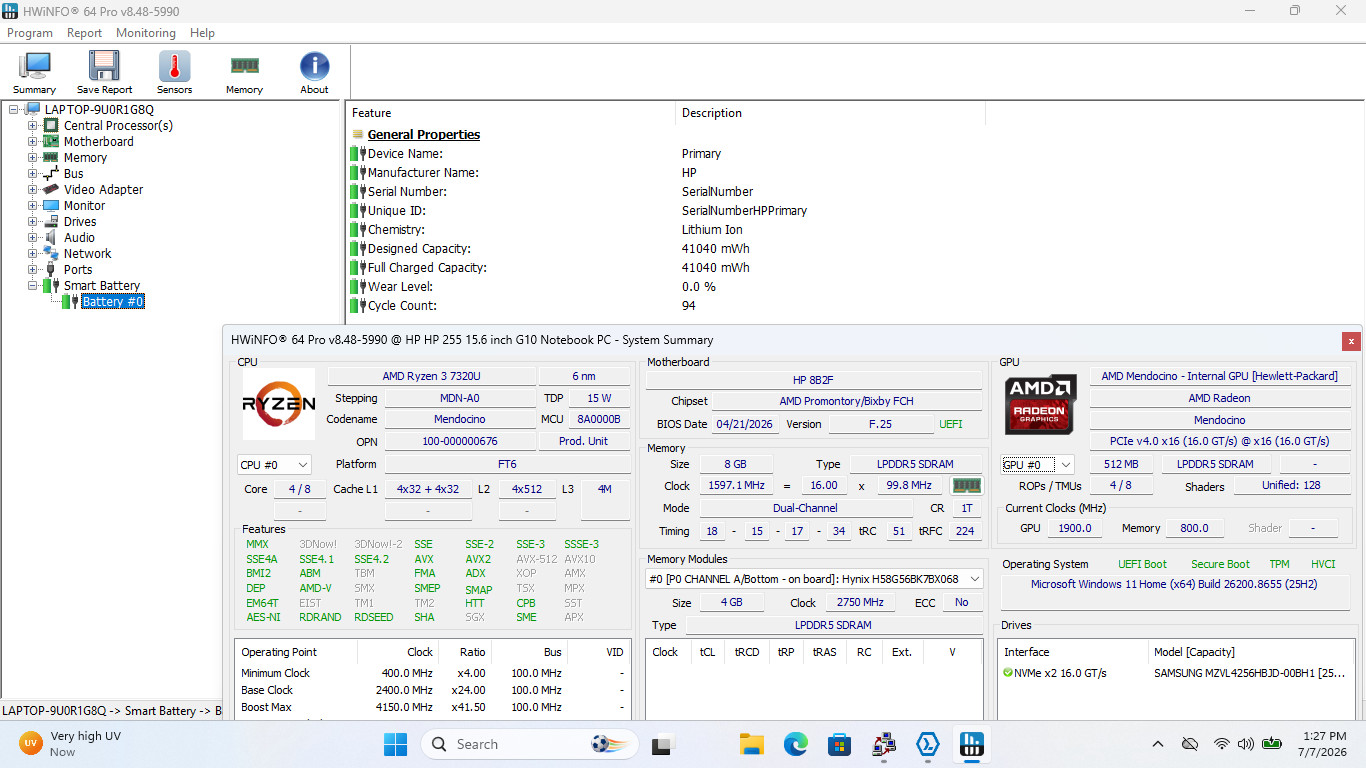1366x768 pixels.
Task: Expand the Drives tree node
Action: (32, 221)
